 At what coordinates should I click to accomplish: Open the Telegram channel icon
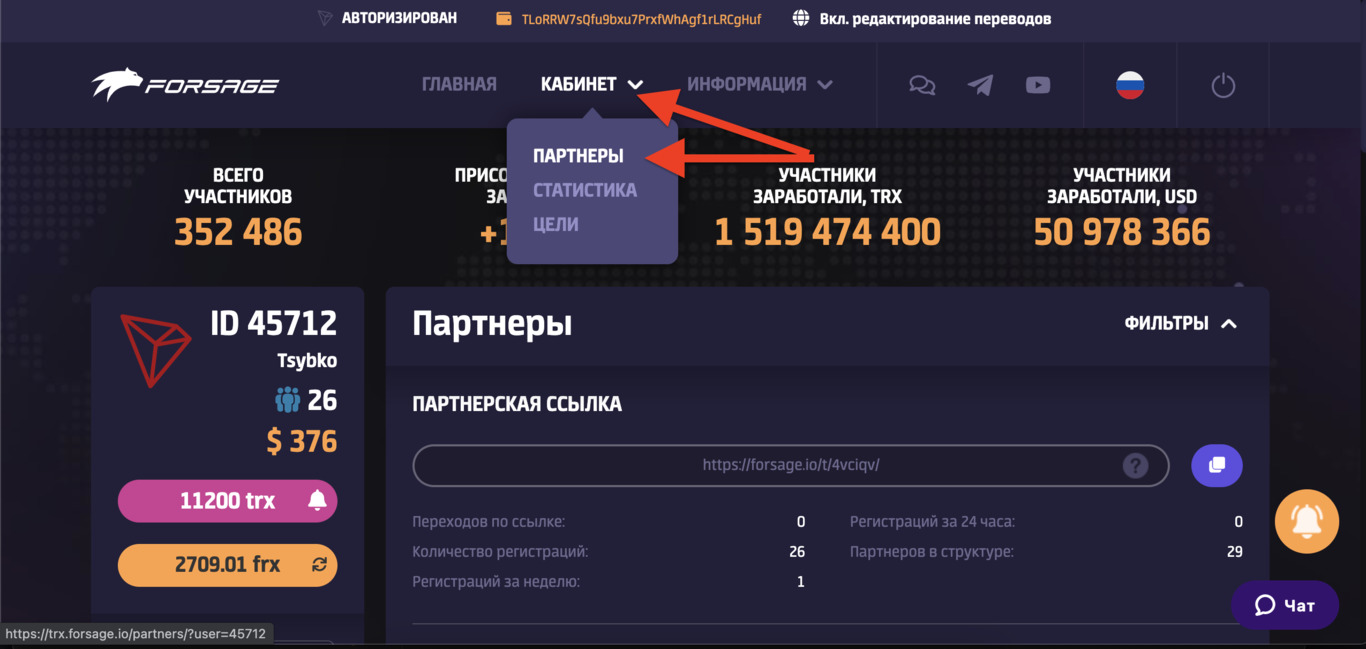980,85
